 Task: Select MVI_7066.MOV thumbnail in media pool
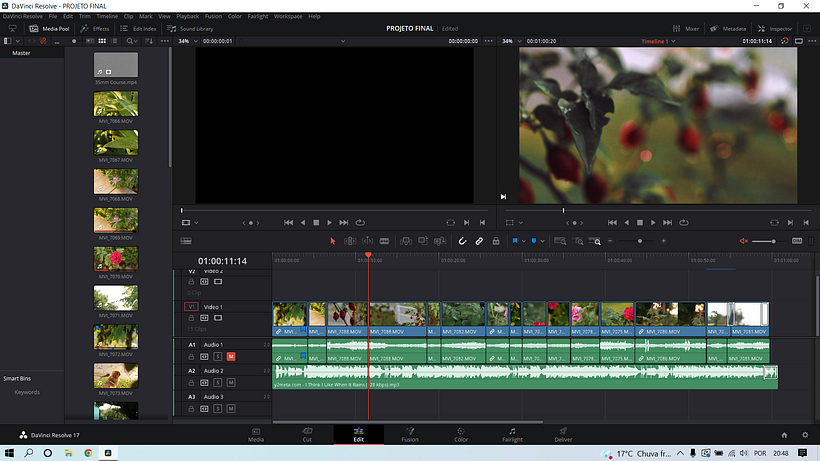coord(116,103)
